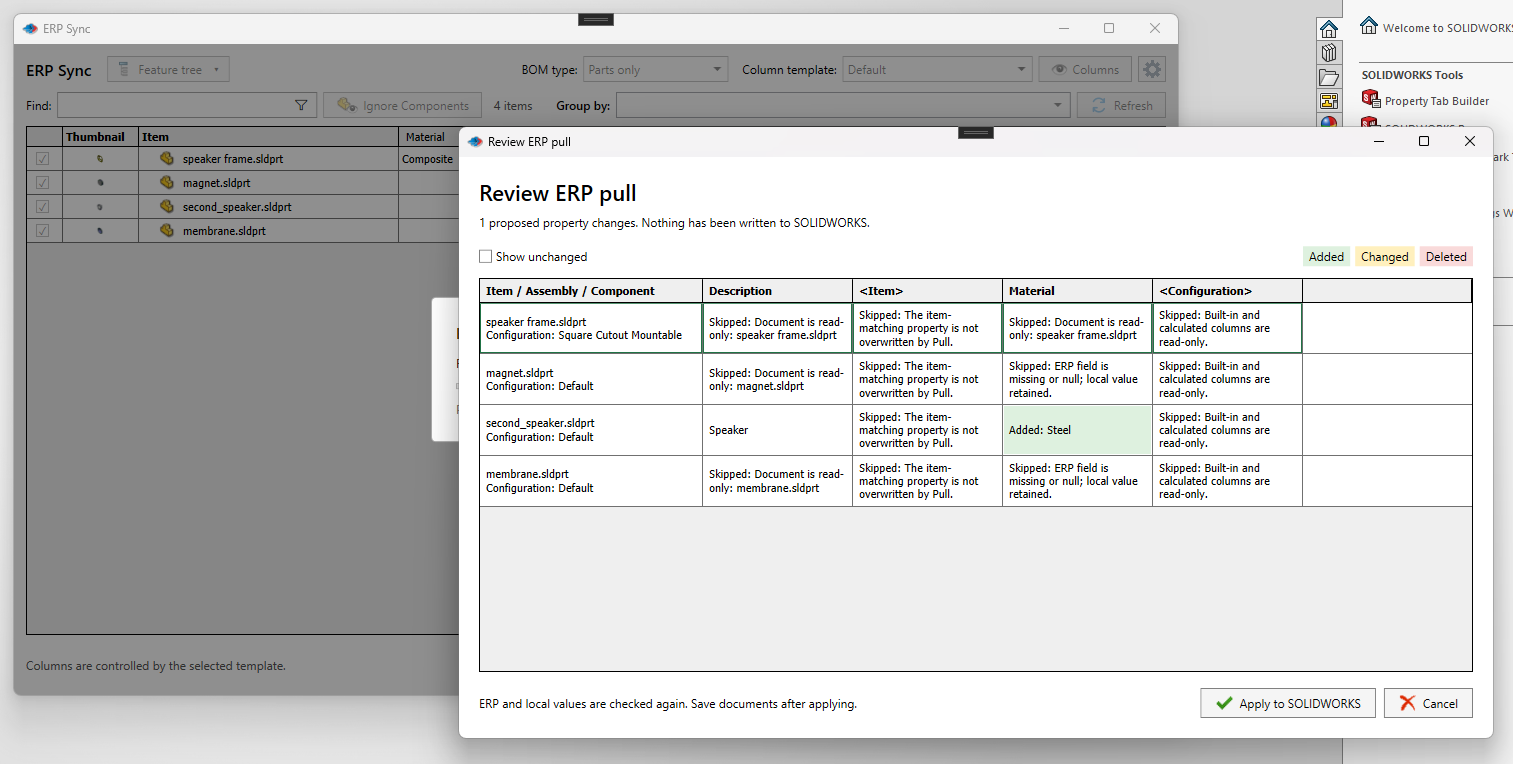Enable the Show unchanged checkbox
This screenshot has height=764, width=1513.
click(486, 257)
